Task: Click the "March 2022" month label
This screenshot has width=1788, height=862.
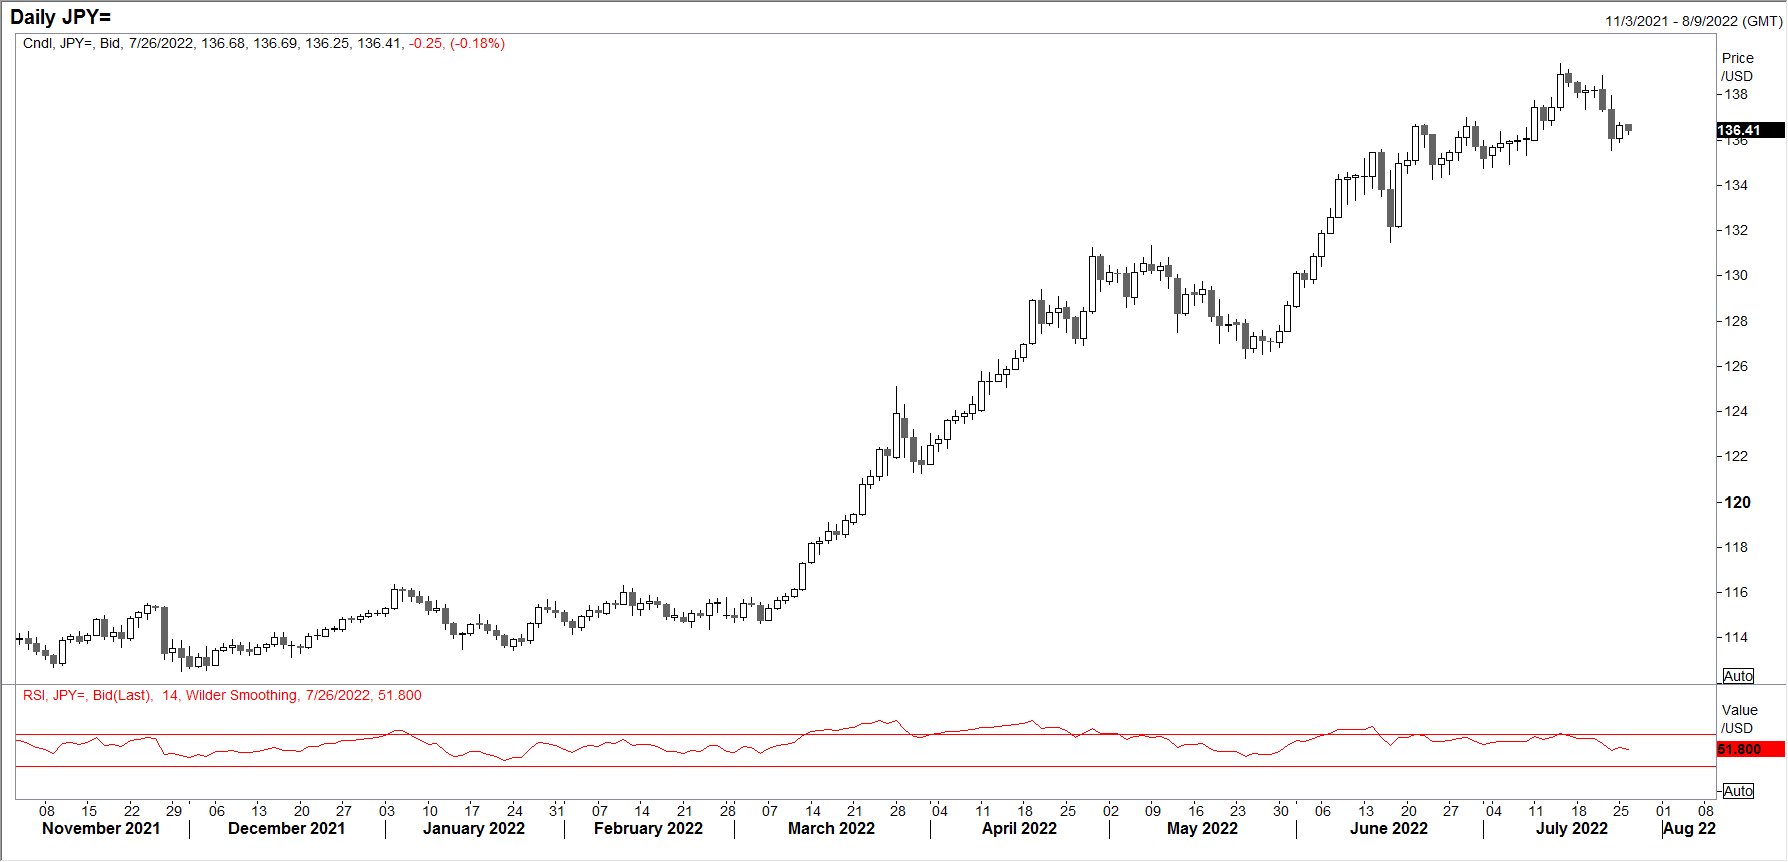Action: point(831,828)
